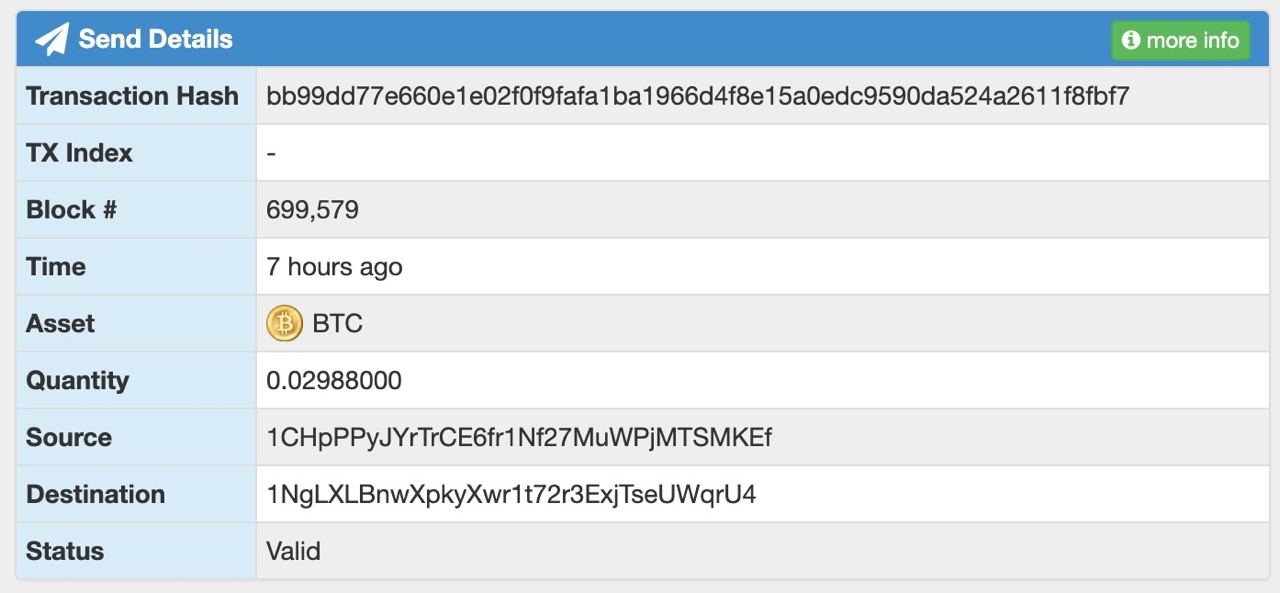
Task: Click the transaction hash value
Action: click(x=698, y=96)
